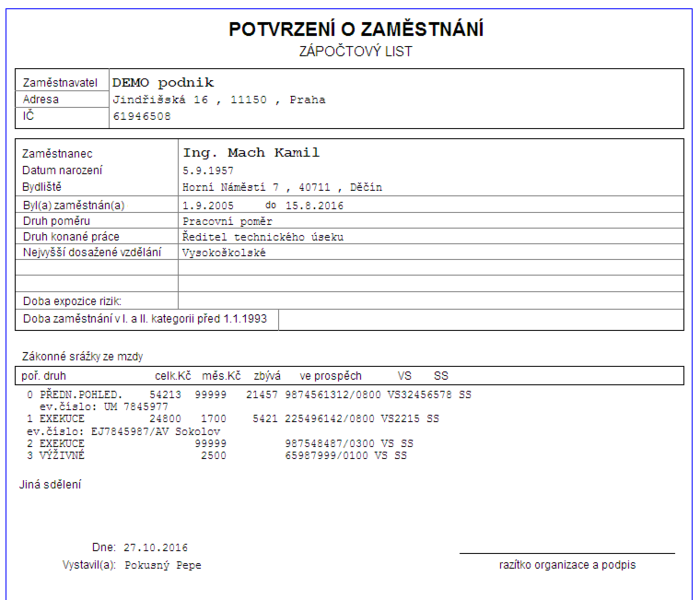The height and width of the screenshot is (600, 700).
Task: Select account '65987999/0100'
Action: (x=327, y=456)
